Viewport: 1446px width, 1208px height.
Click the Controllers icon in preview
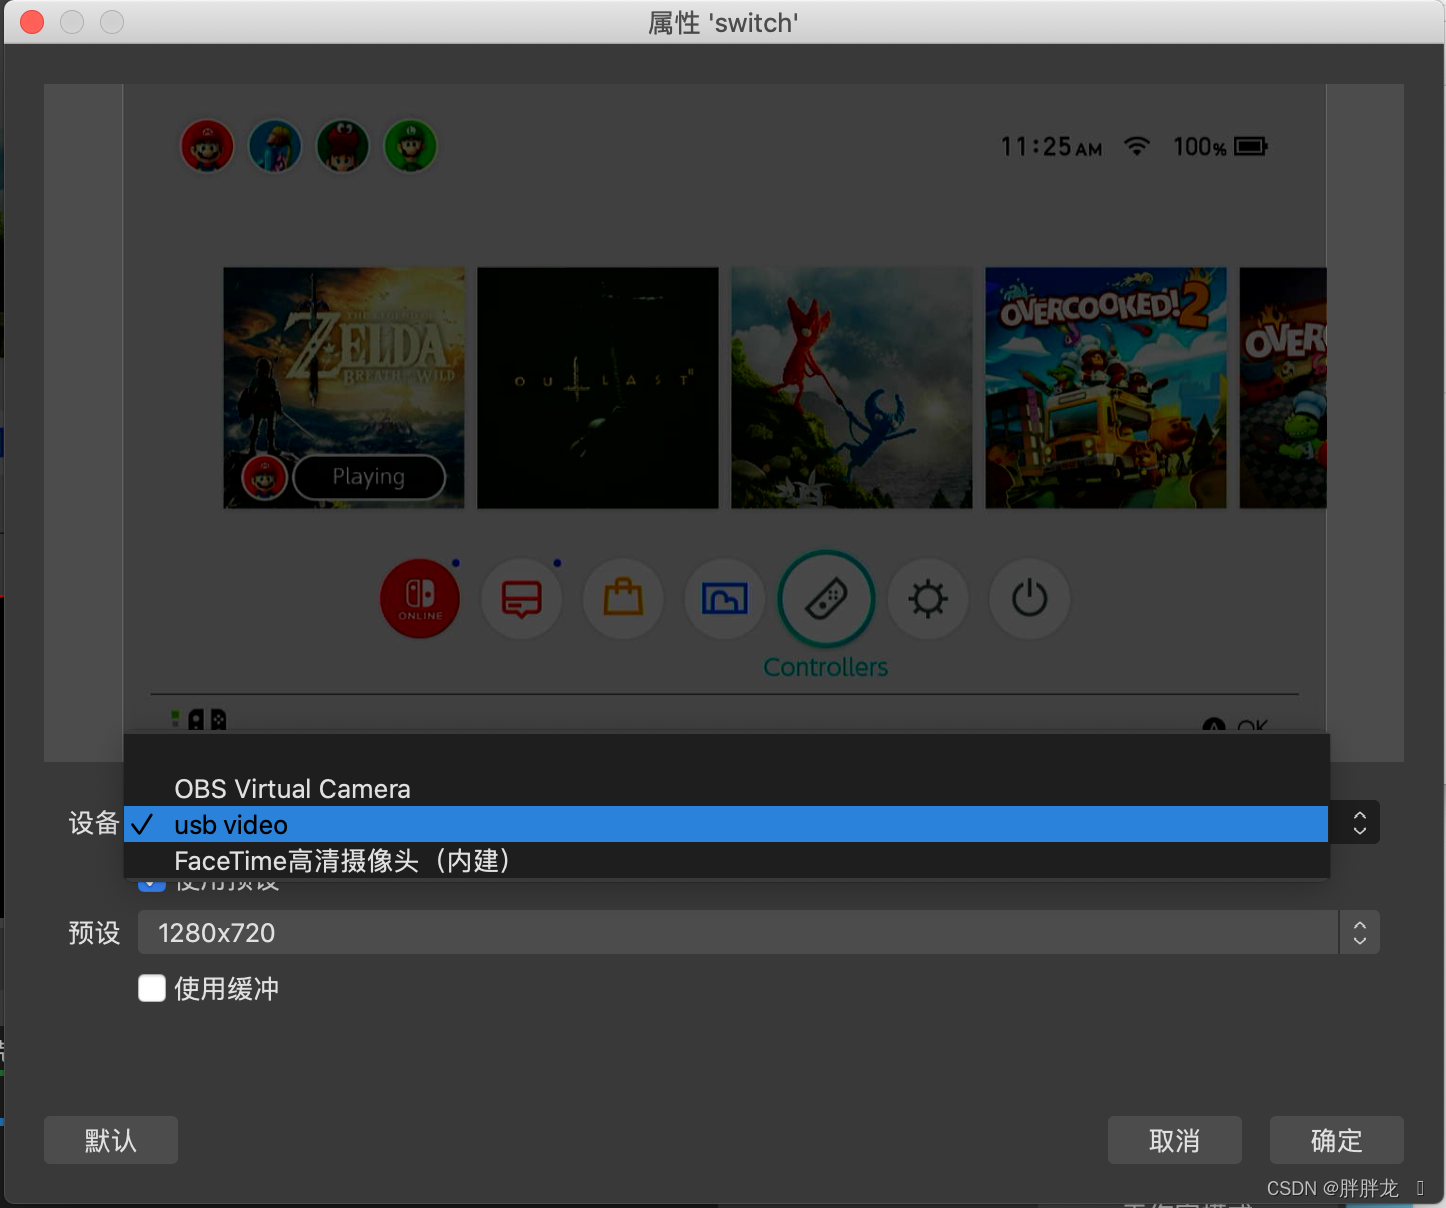[x=827, y=599]
